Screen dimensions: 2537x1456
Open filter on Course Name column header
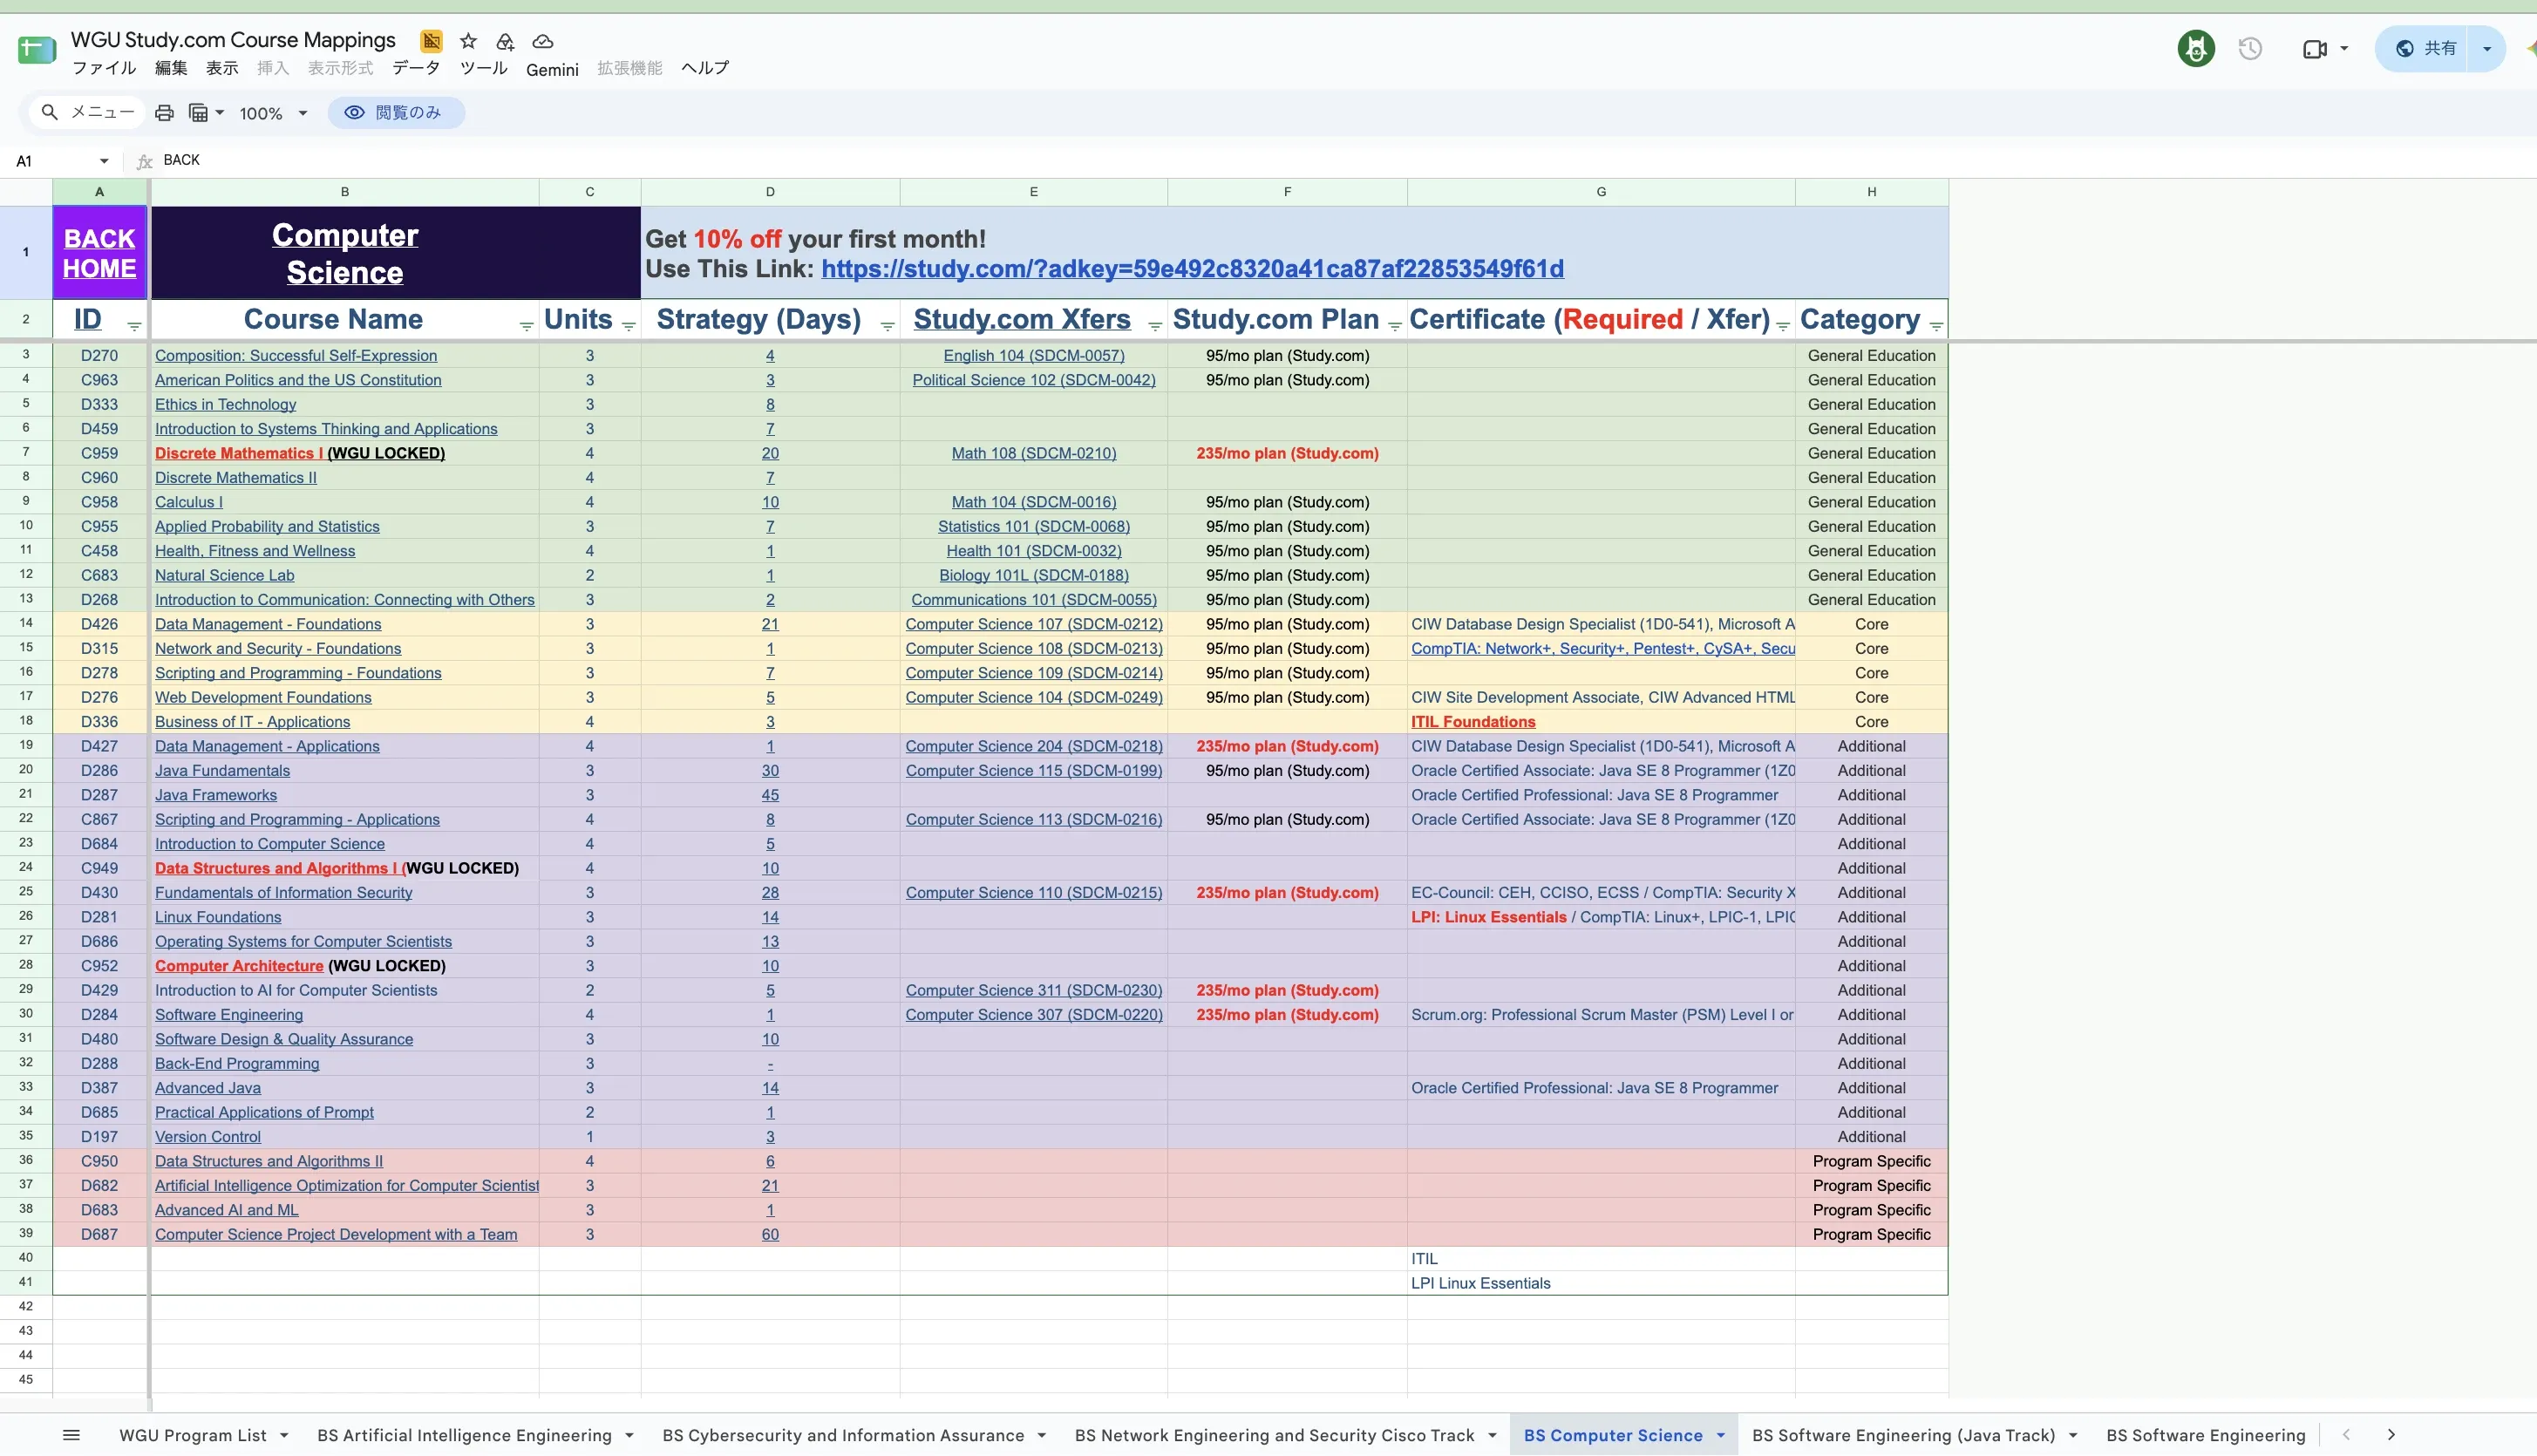(x=526, y=327)
